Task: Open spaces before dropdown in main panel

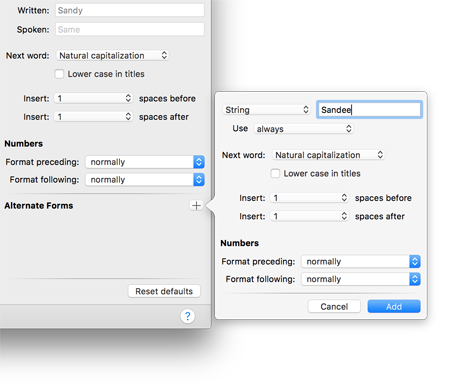Action: point(94,98)
